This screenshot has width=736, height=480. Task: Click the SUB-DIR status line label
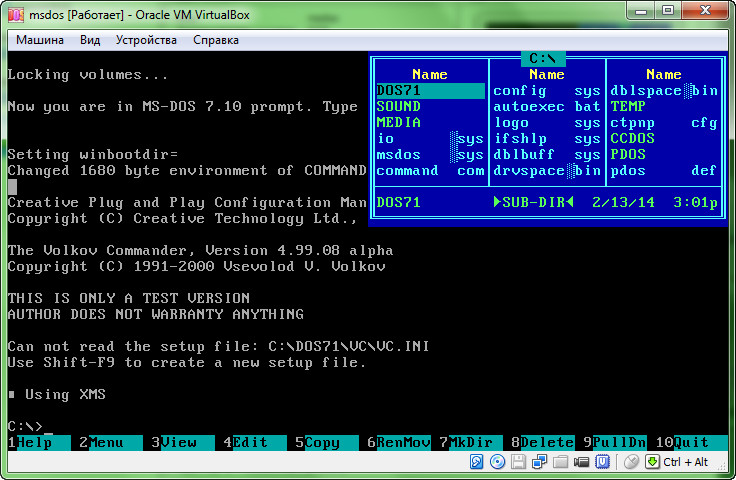(x=534, y=202)
